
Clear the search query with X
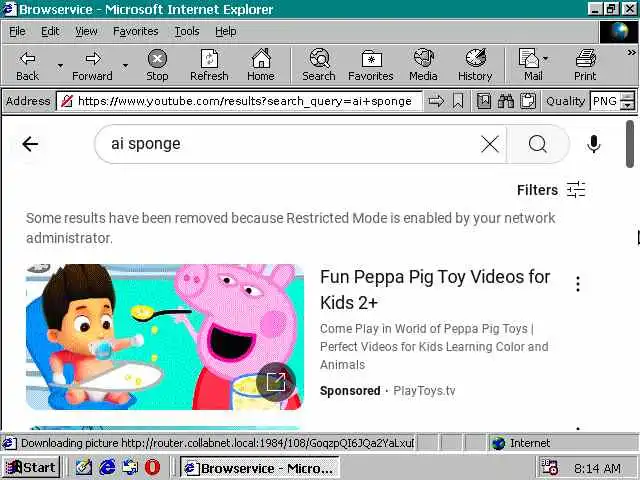[x=490, y=144]
